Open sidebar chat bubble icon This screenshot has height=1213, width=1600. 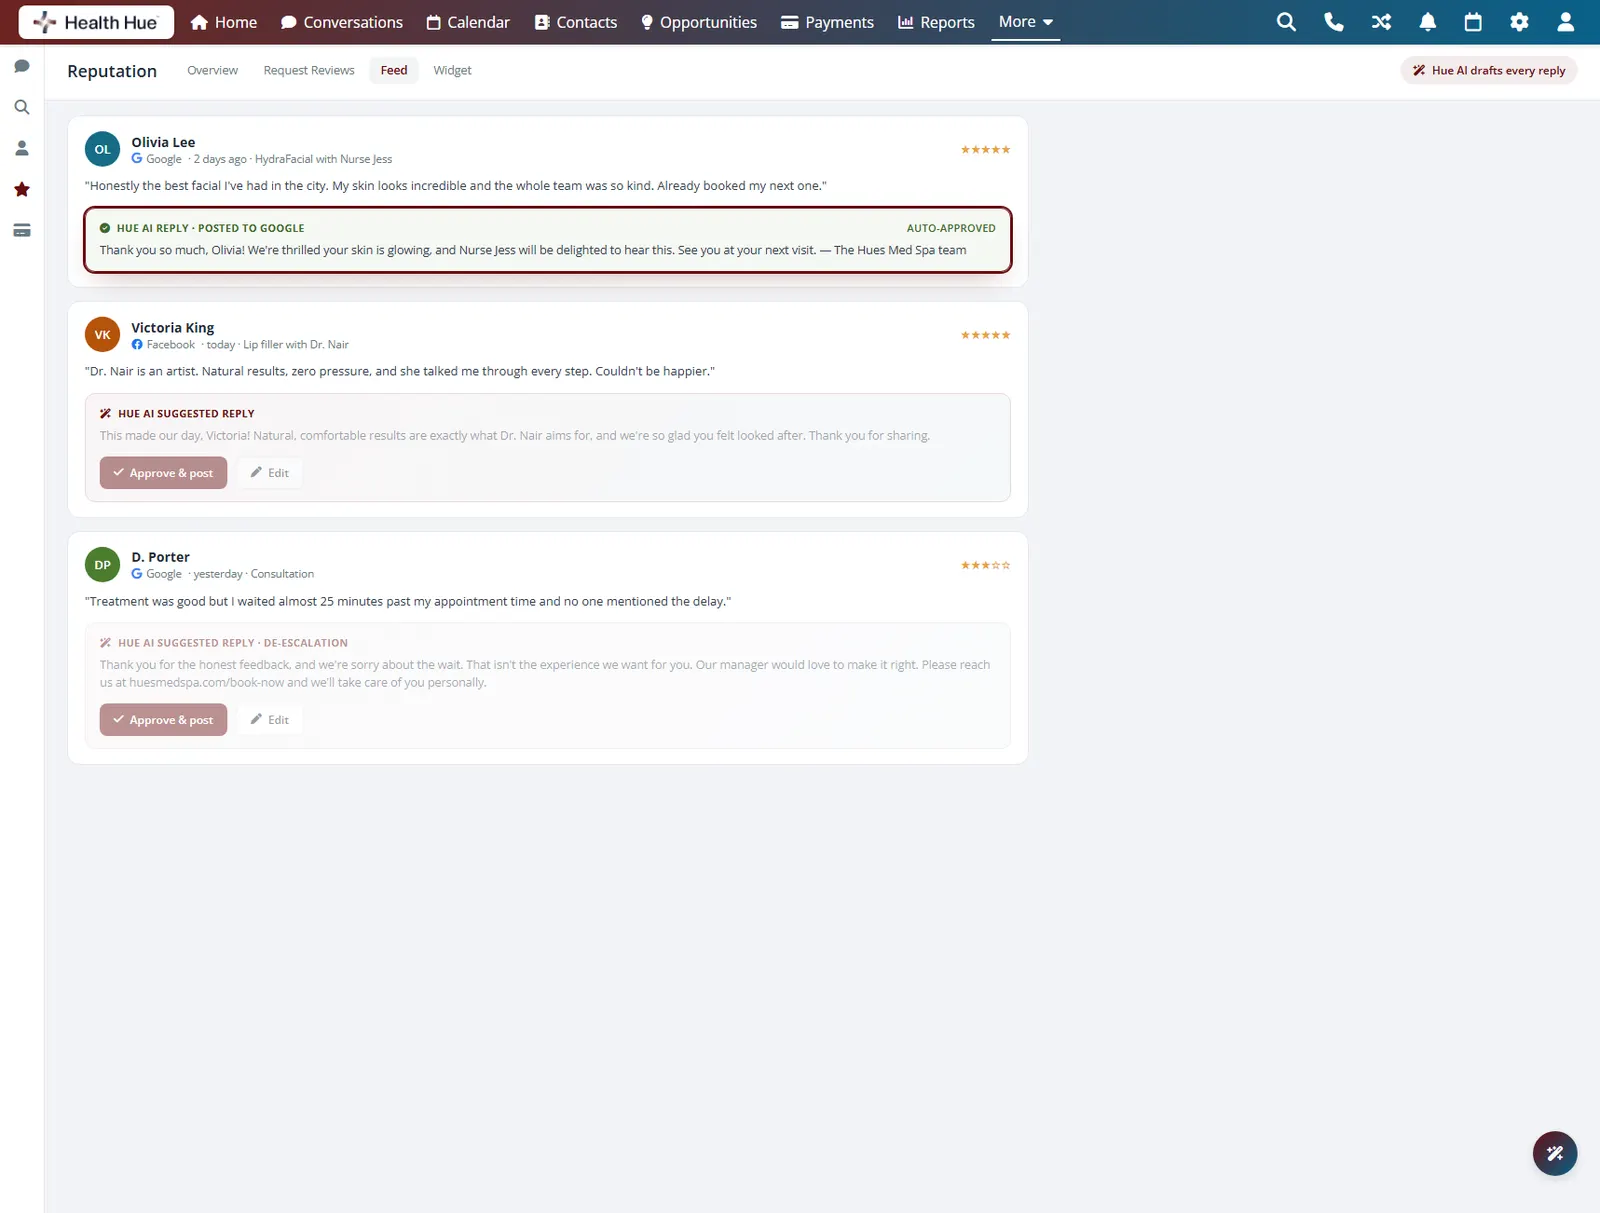(x=22, y=66)
